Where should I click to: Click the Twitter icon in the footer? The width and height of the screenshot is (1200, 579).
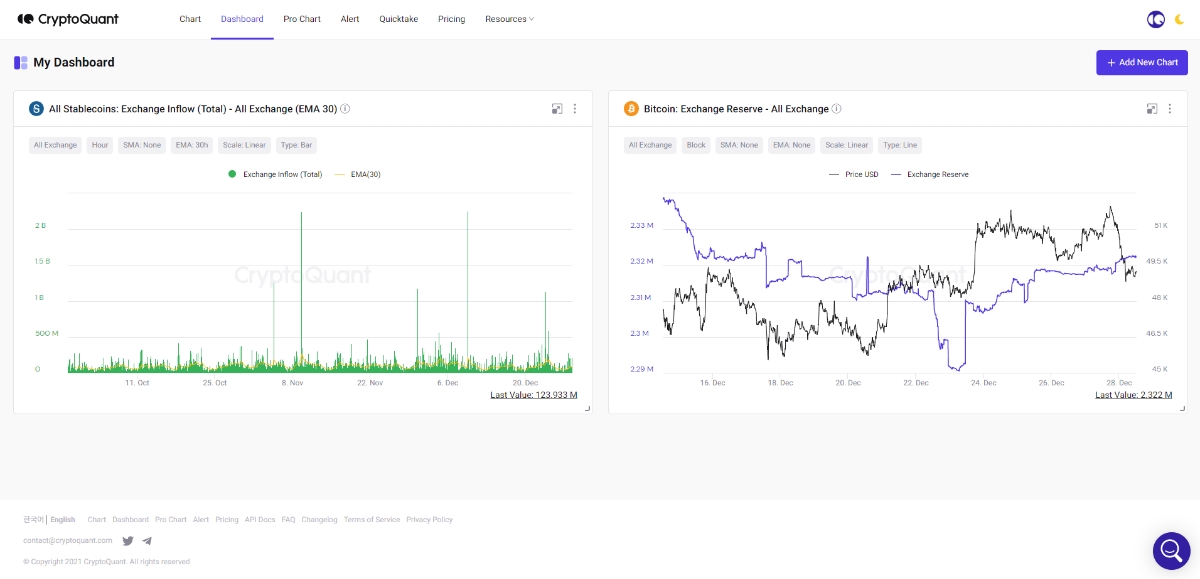(x=128, y=541)
